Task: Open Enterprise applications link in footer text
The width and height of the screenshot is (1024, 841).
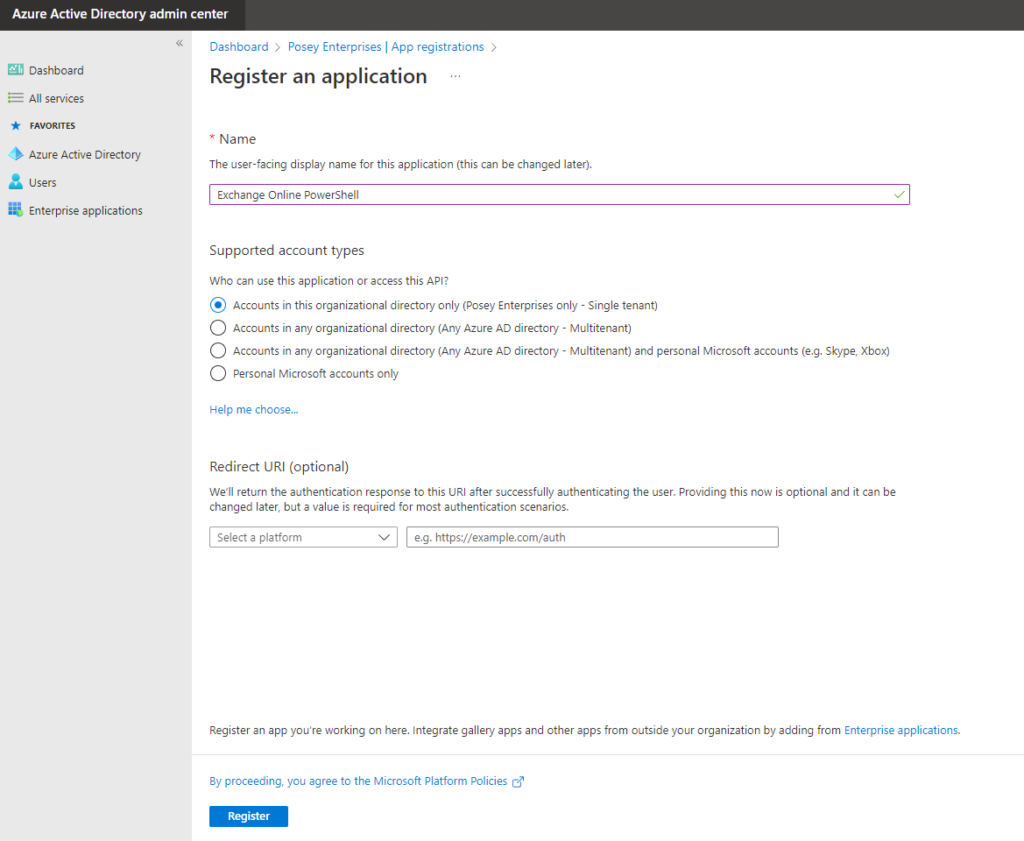Action: (901, 730)
